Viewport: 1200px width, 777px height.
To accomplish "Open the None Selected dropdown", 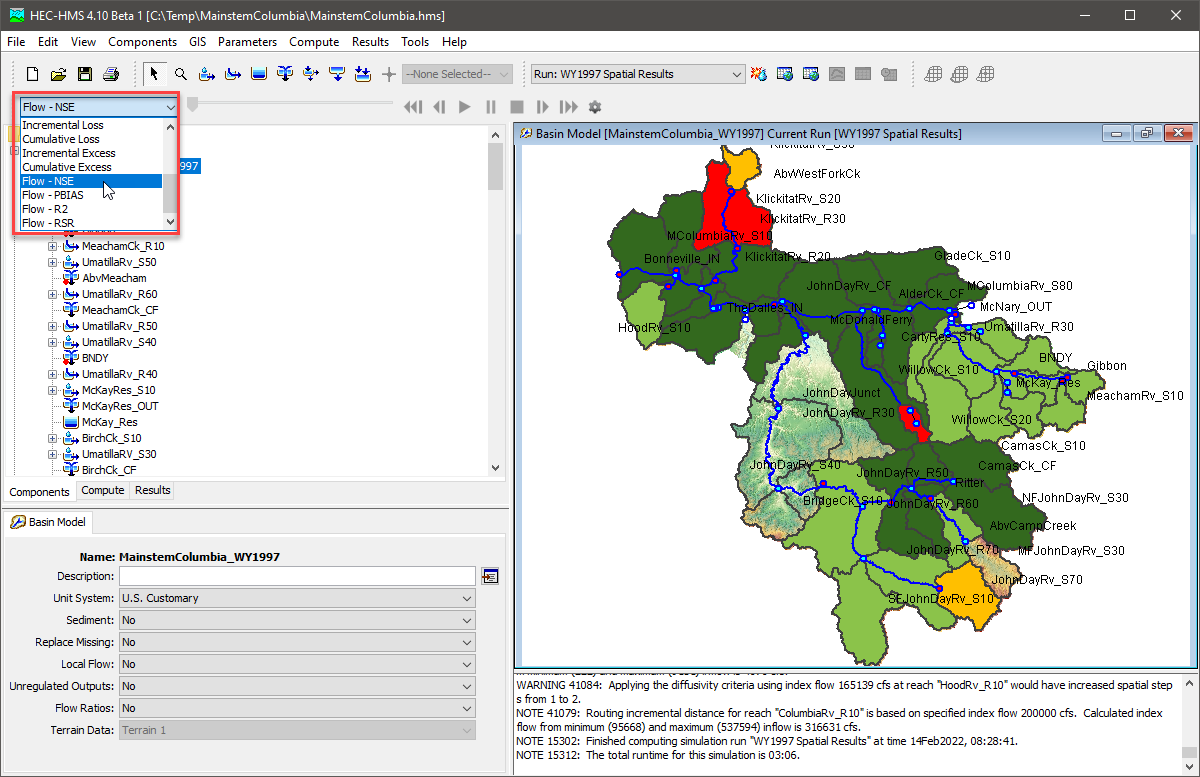I will (458, 74).
